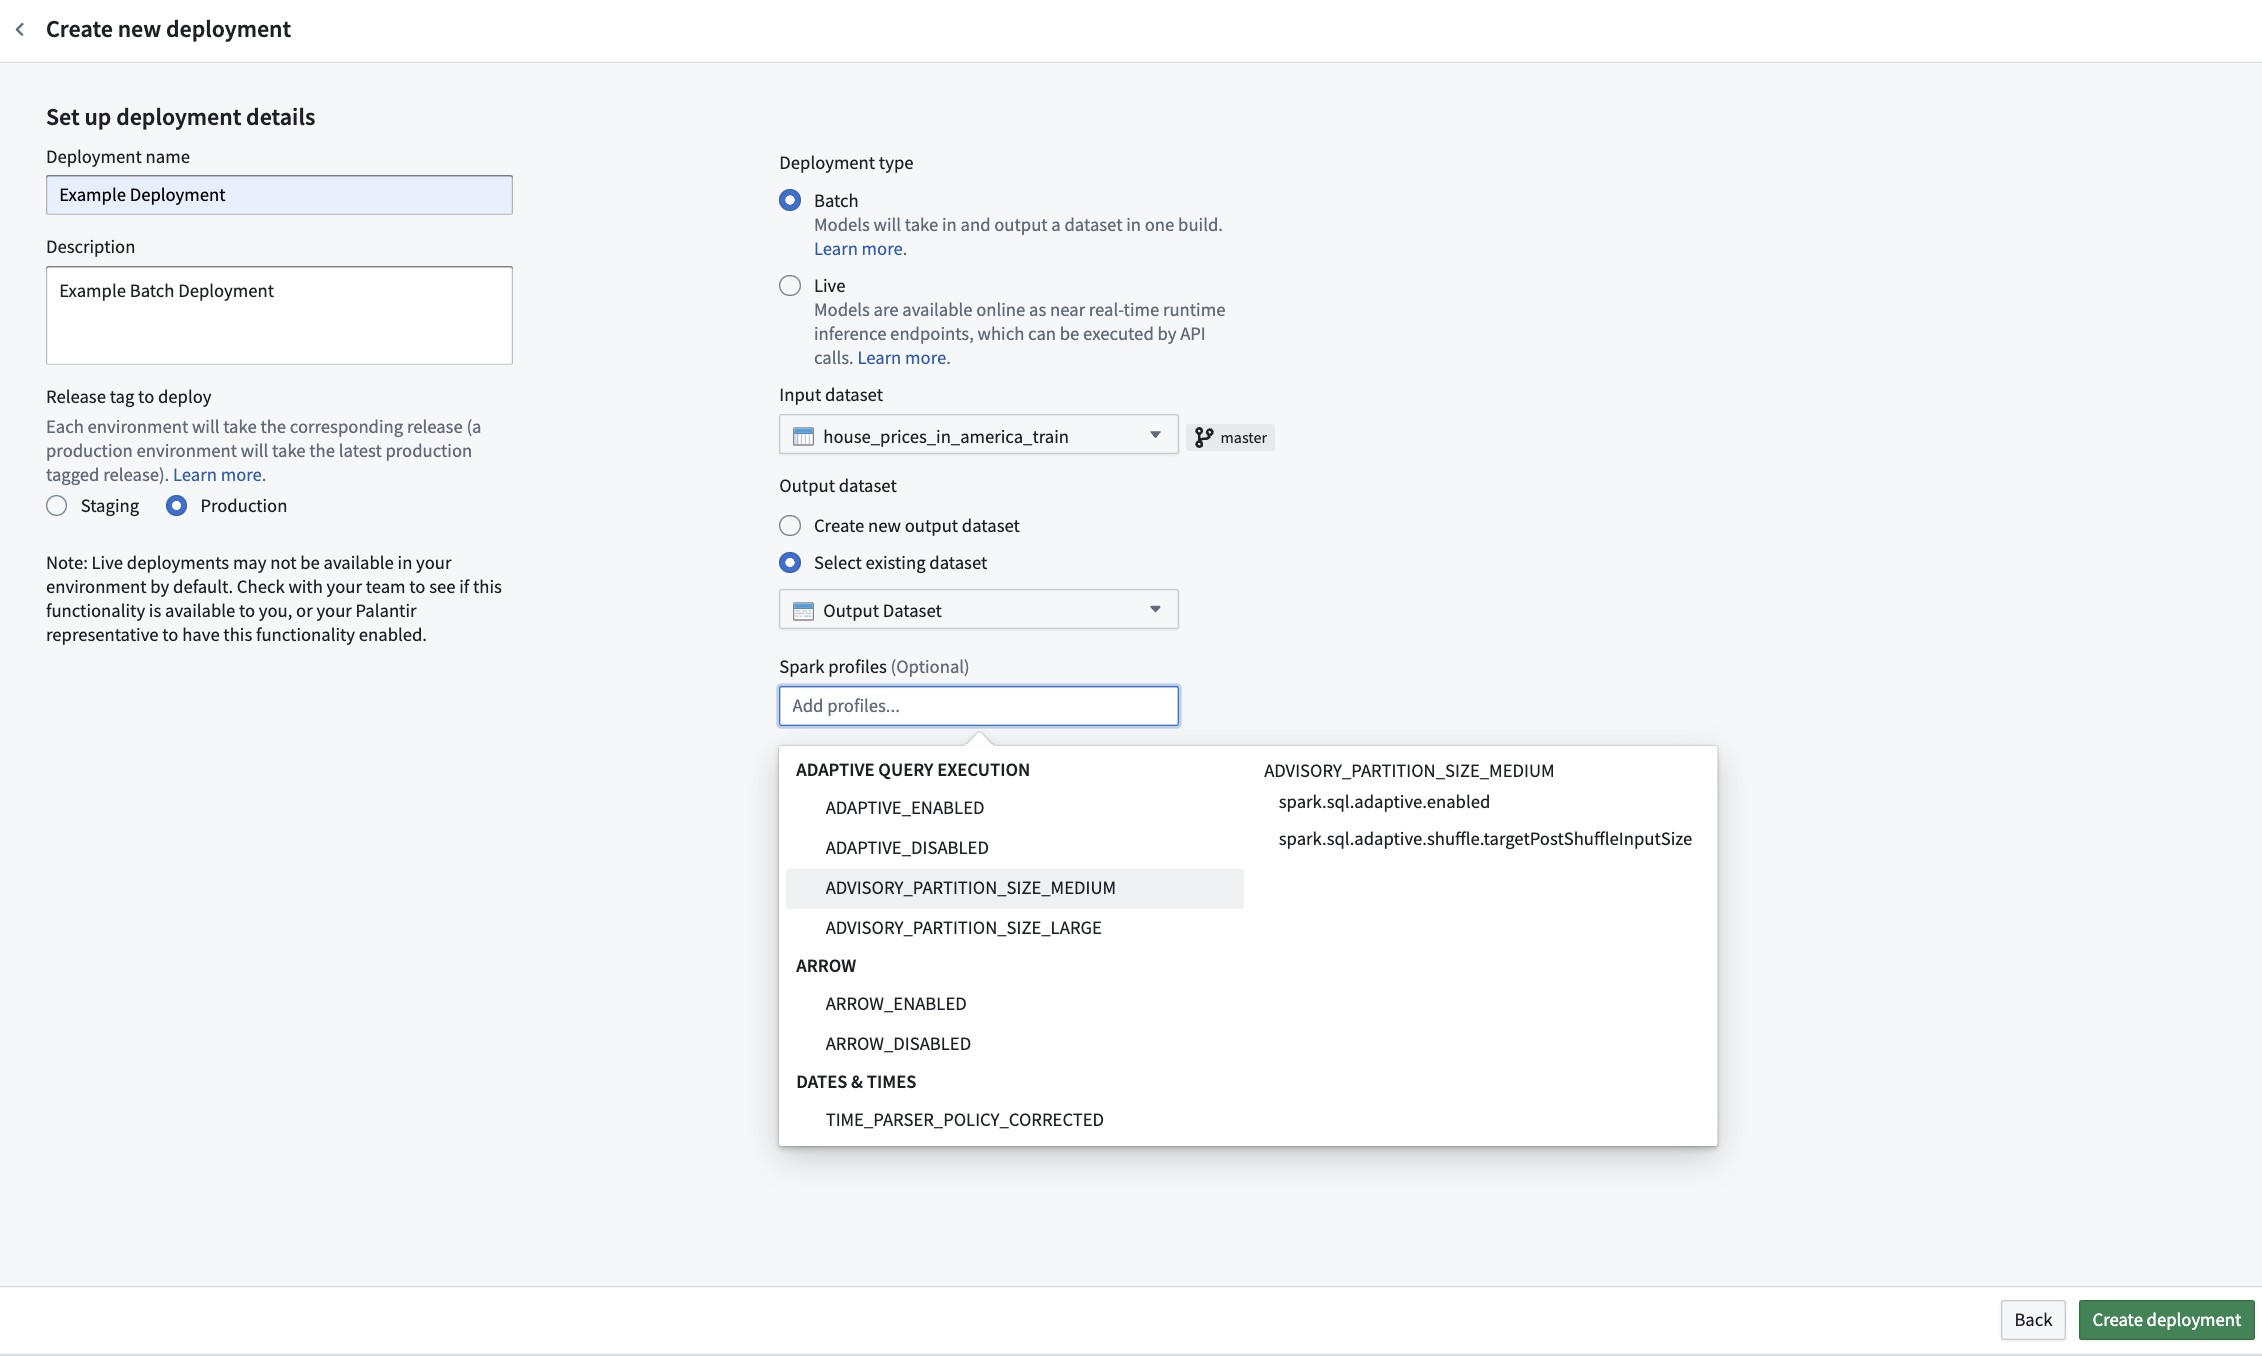Open the Output Dataset dropdown arrow

pos(1155,609)
